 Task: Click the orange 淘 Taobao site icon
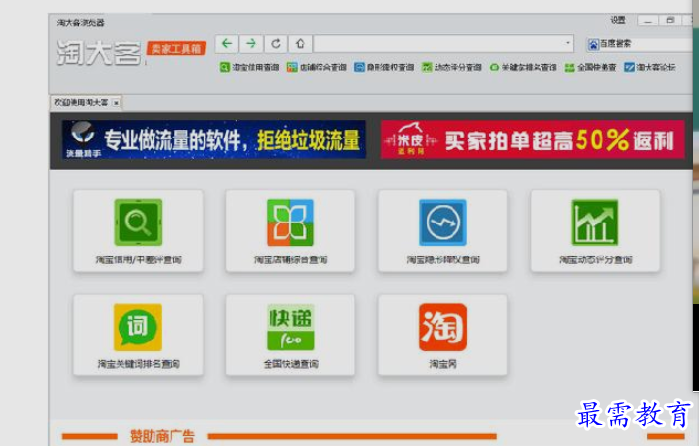coord(443,327)
